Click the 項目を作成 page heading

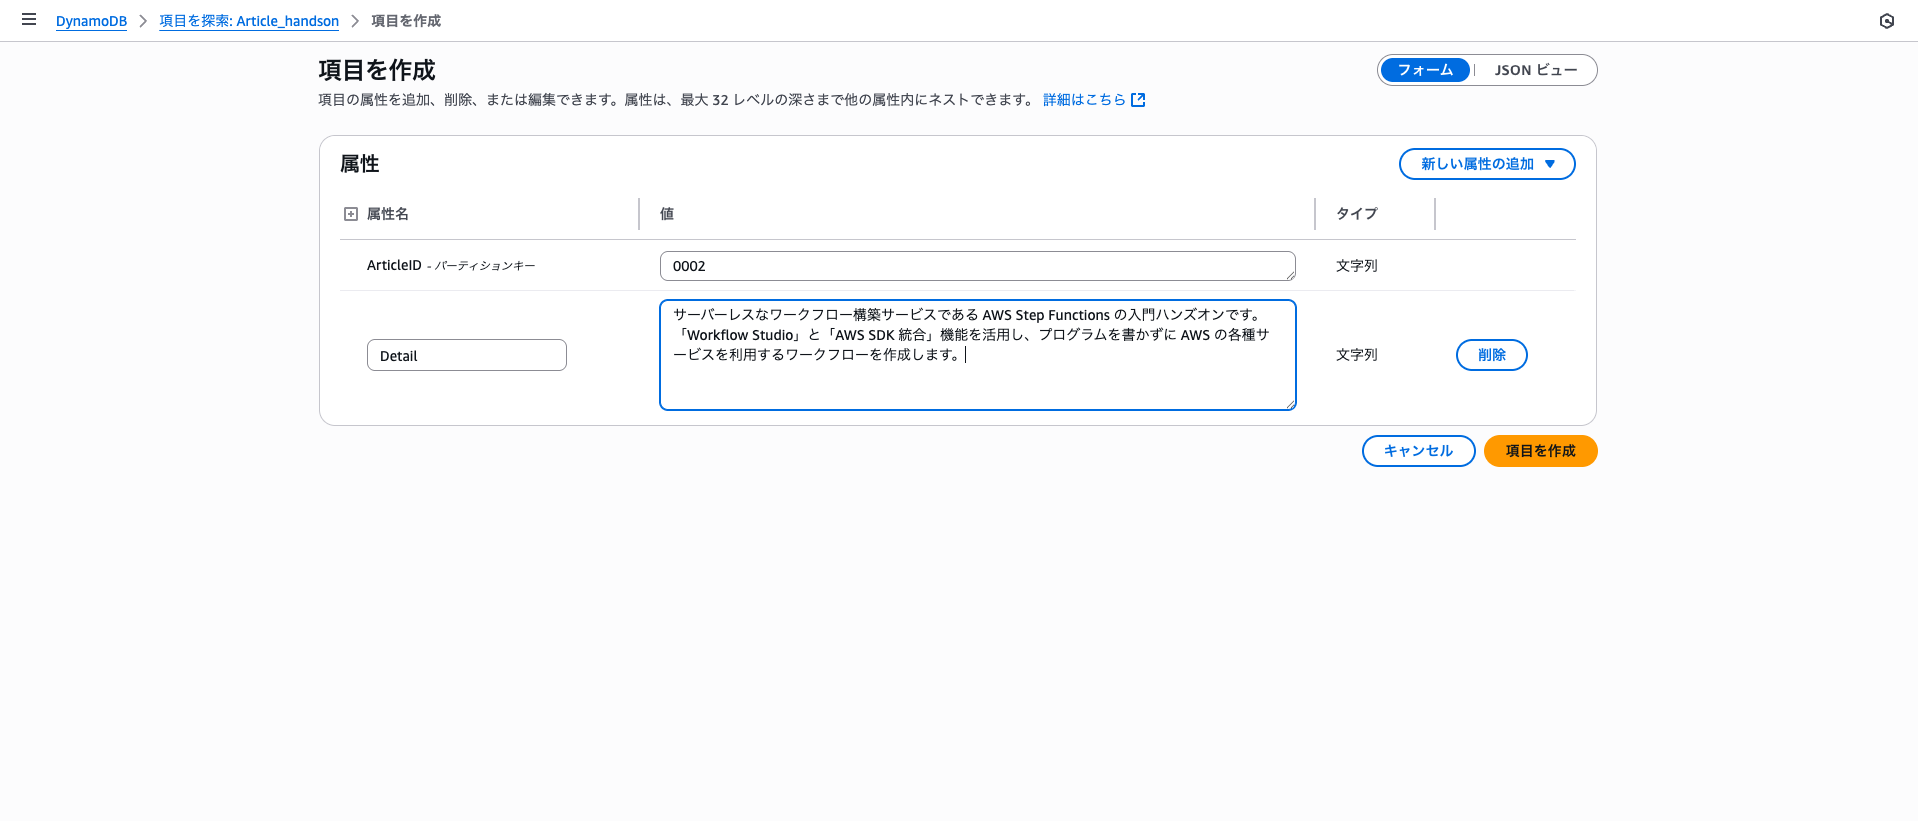point(377,70)
